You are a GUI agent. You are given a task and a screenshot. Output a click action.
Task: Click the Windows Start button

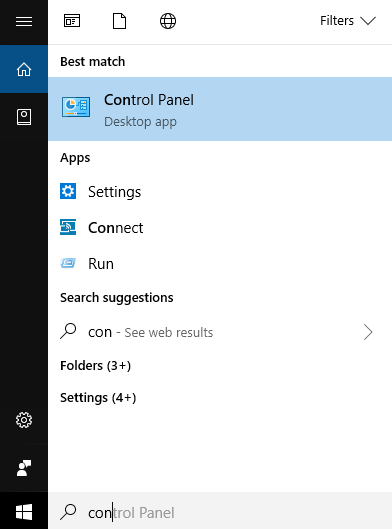[x=24, y=512]
